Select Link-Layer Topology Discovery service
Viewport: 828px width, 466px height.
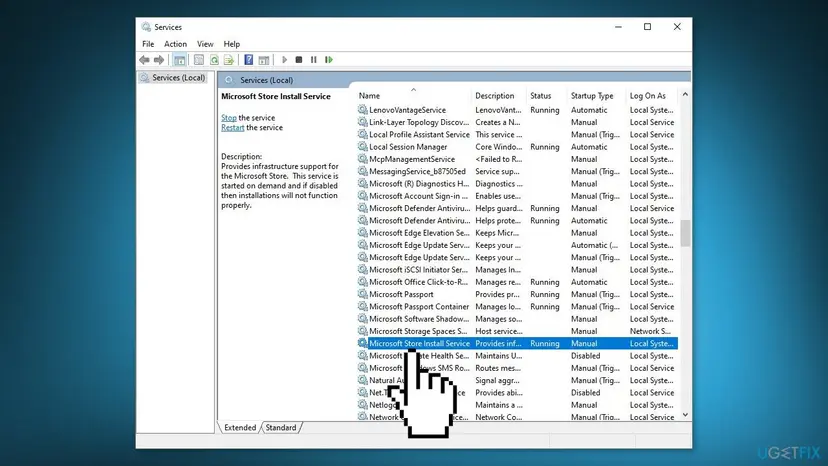(518, 122)
